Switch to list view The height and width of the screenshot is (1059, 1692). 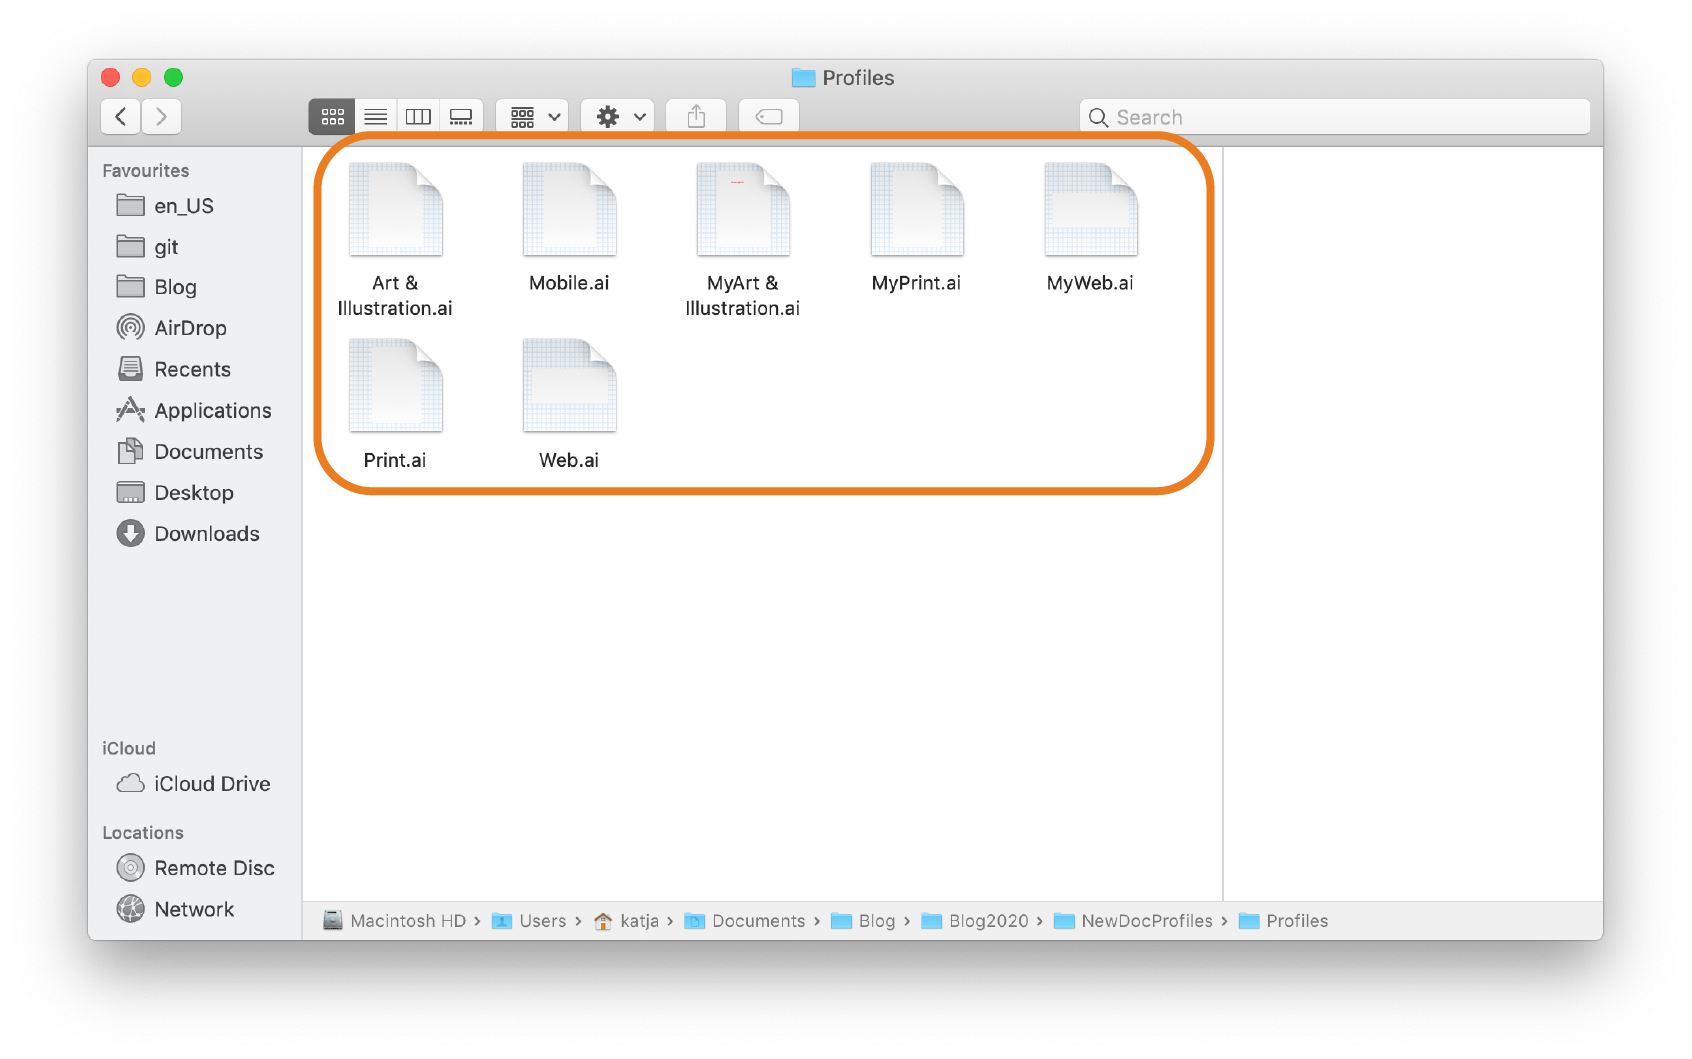pyautogui.click(x=376, y=117)
